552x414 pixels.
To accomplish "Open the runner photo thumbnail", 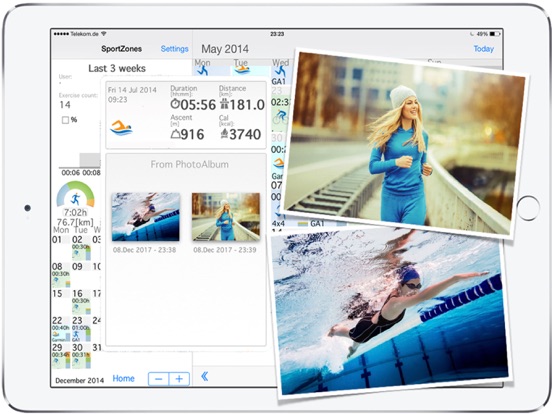I will 226,217.
